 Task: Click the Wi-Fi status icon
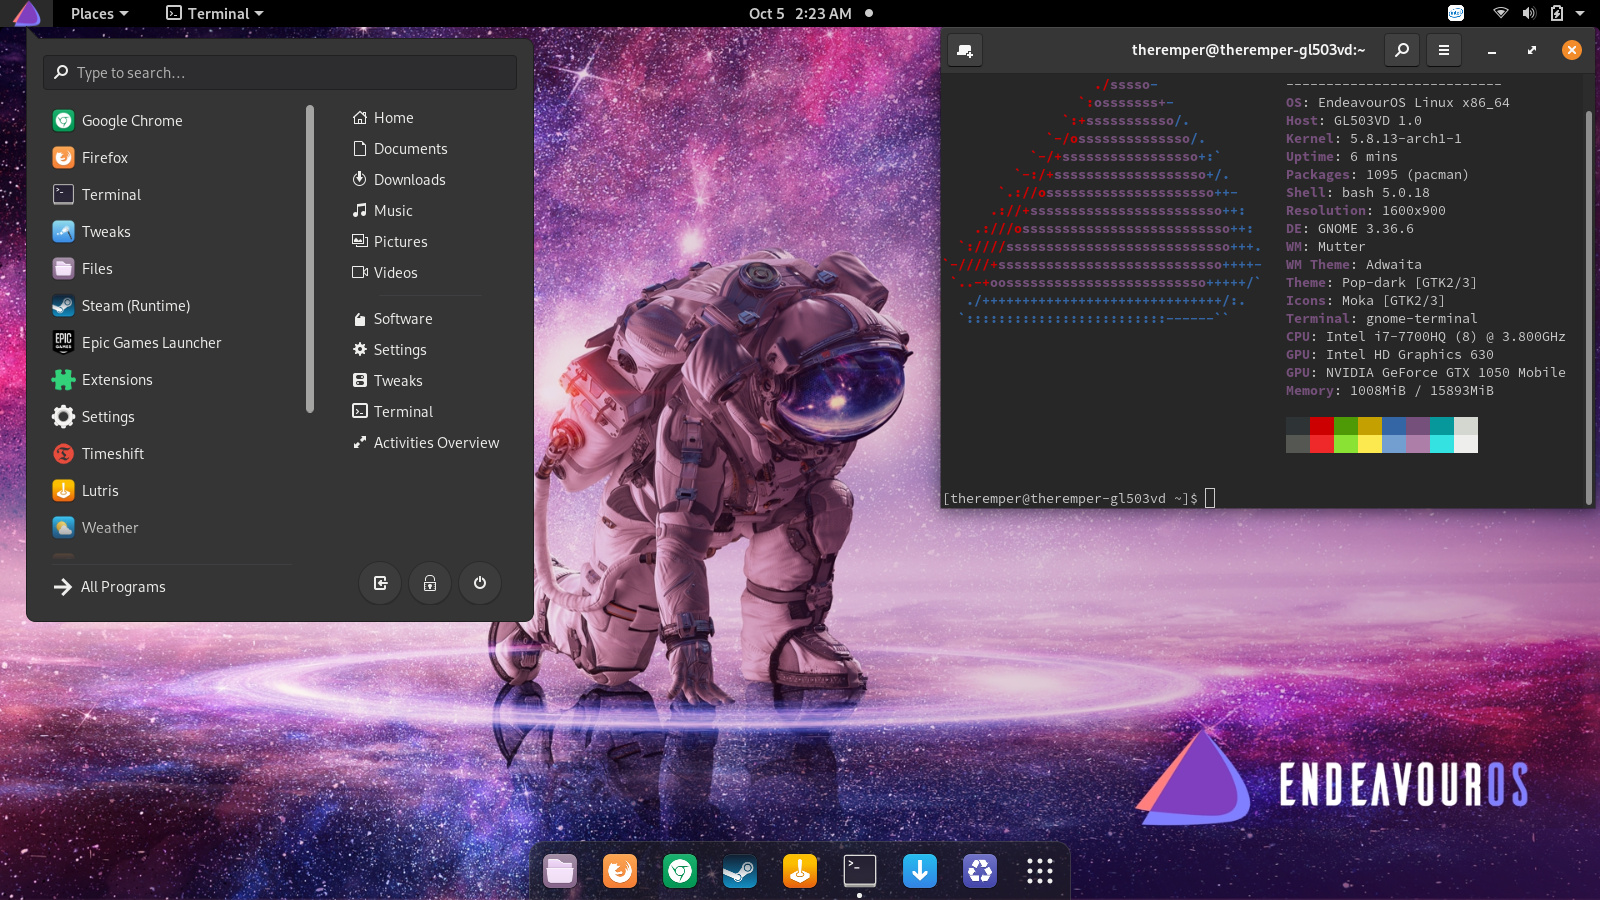(1500, 13)
